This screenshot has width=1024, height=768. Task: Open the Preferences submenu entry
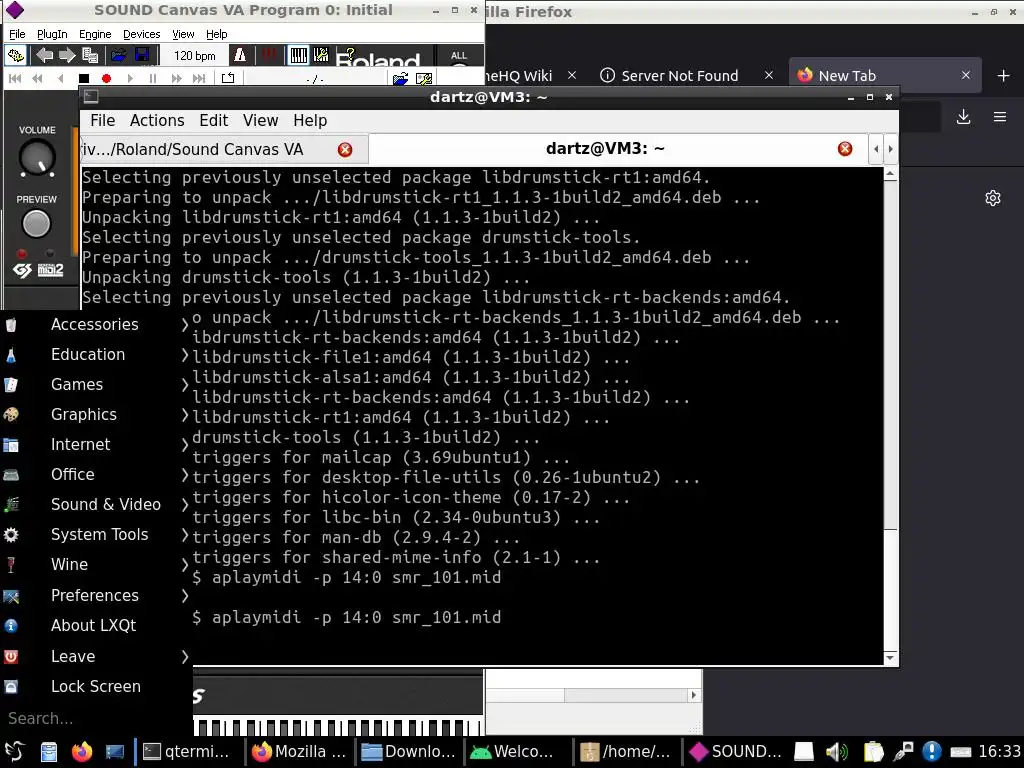(x=96, y=596)
